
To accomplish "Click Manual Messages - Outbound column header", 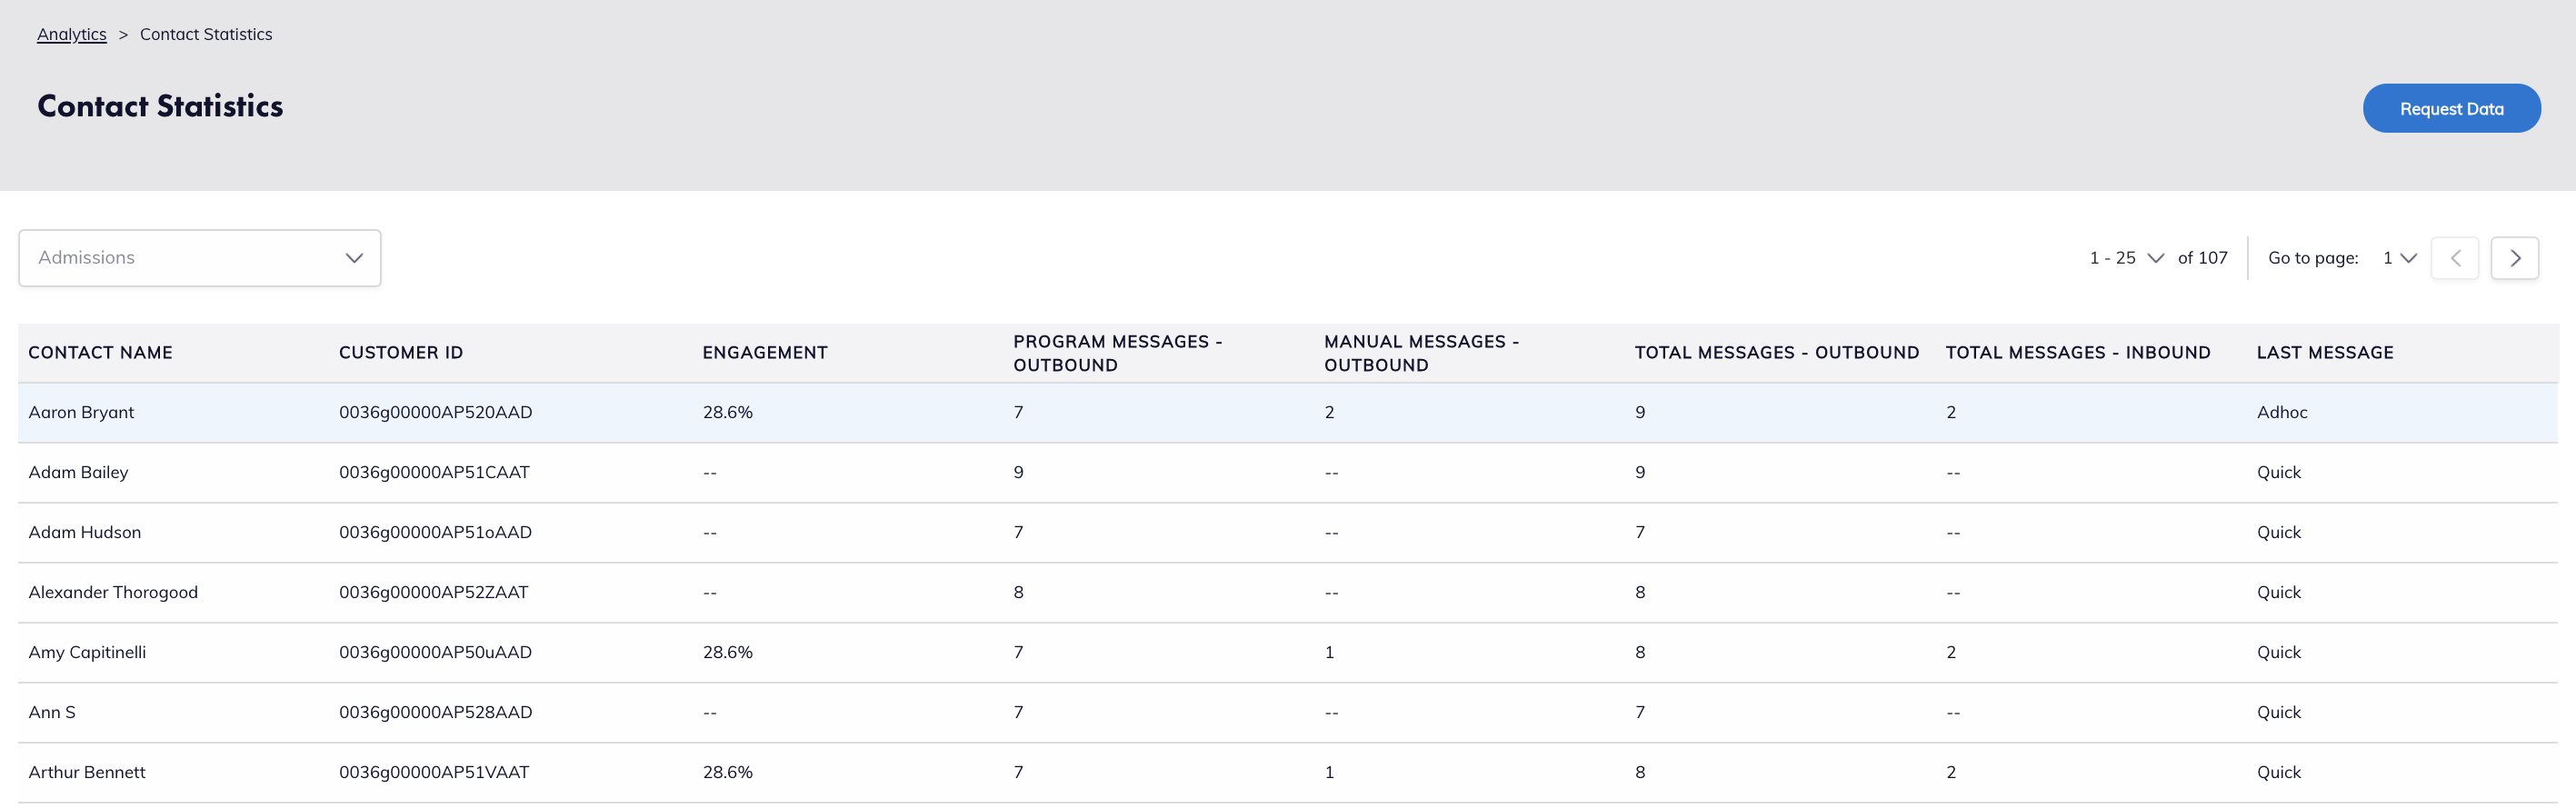I will 1421,353.
